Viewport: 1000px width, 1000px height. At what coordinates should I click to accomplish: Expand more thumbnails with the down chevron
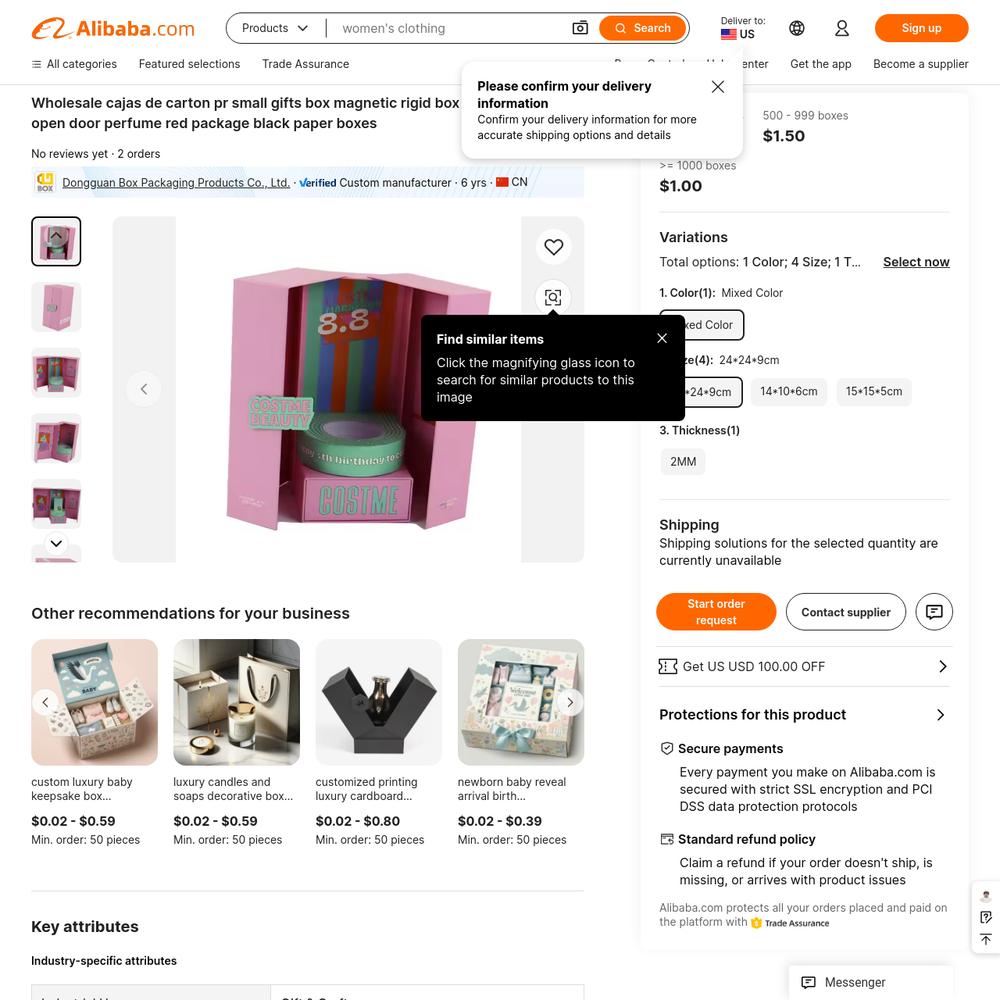[x=56, y=543]
